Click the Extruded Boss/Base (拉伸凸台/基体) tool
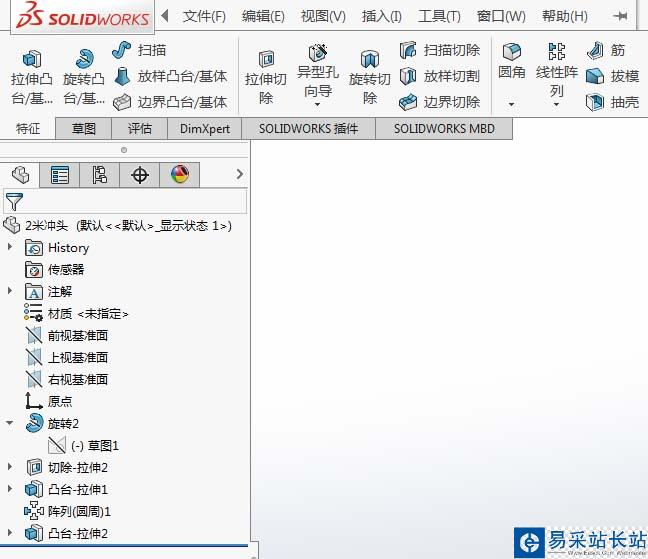Screen dimensions: 648x559 (x=32, y=77)
